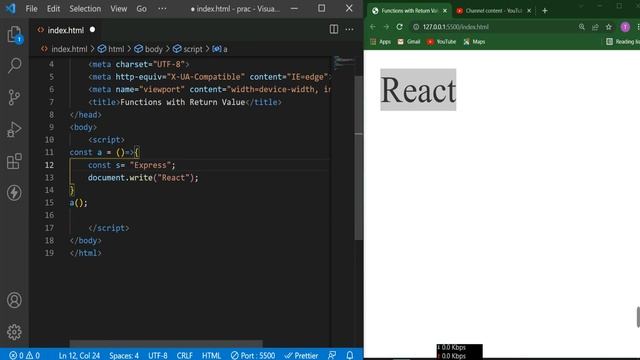This screenshot has width=640, height=360.
Task: Click the a(); call on line 15
Action: [78, 202]
